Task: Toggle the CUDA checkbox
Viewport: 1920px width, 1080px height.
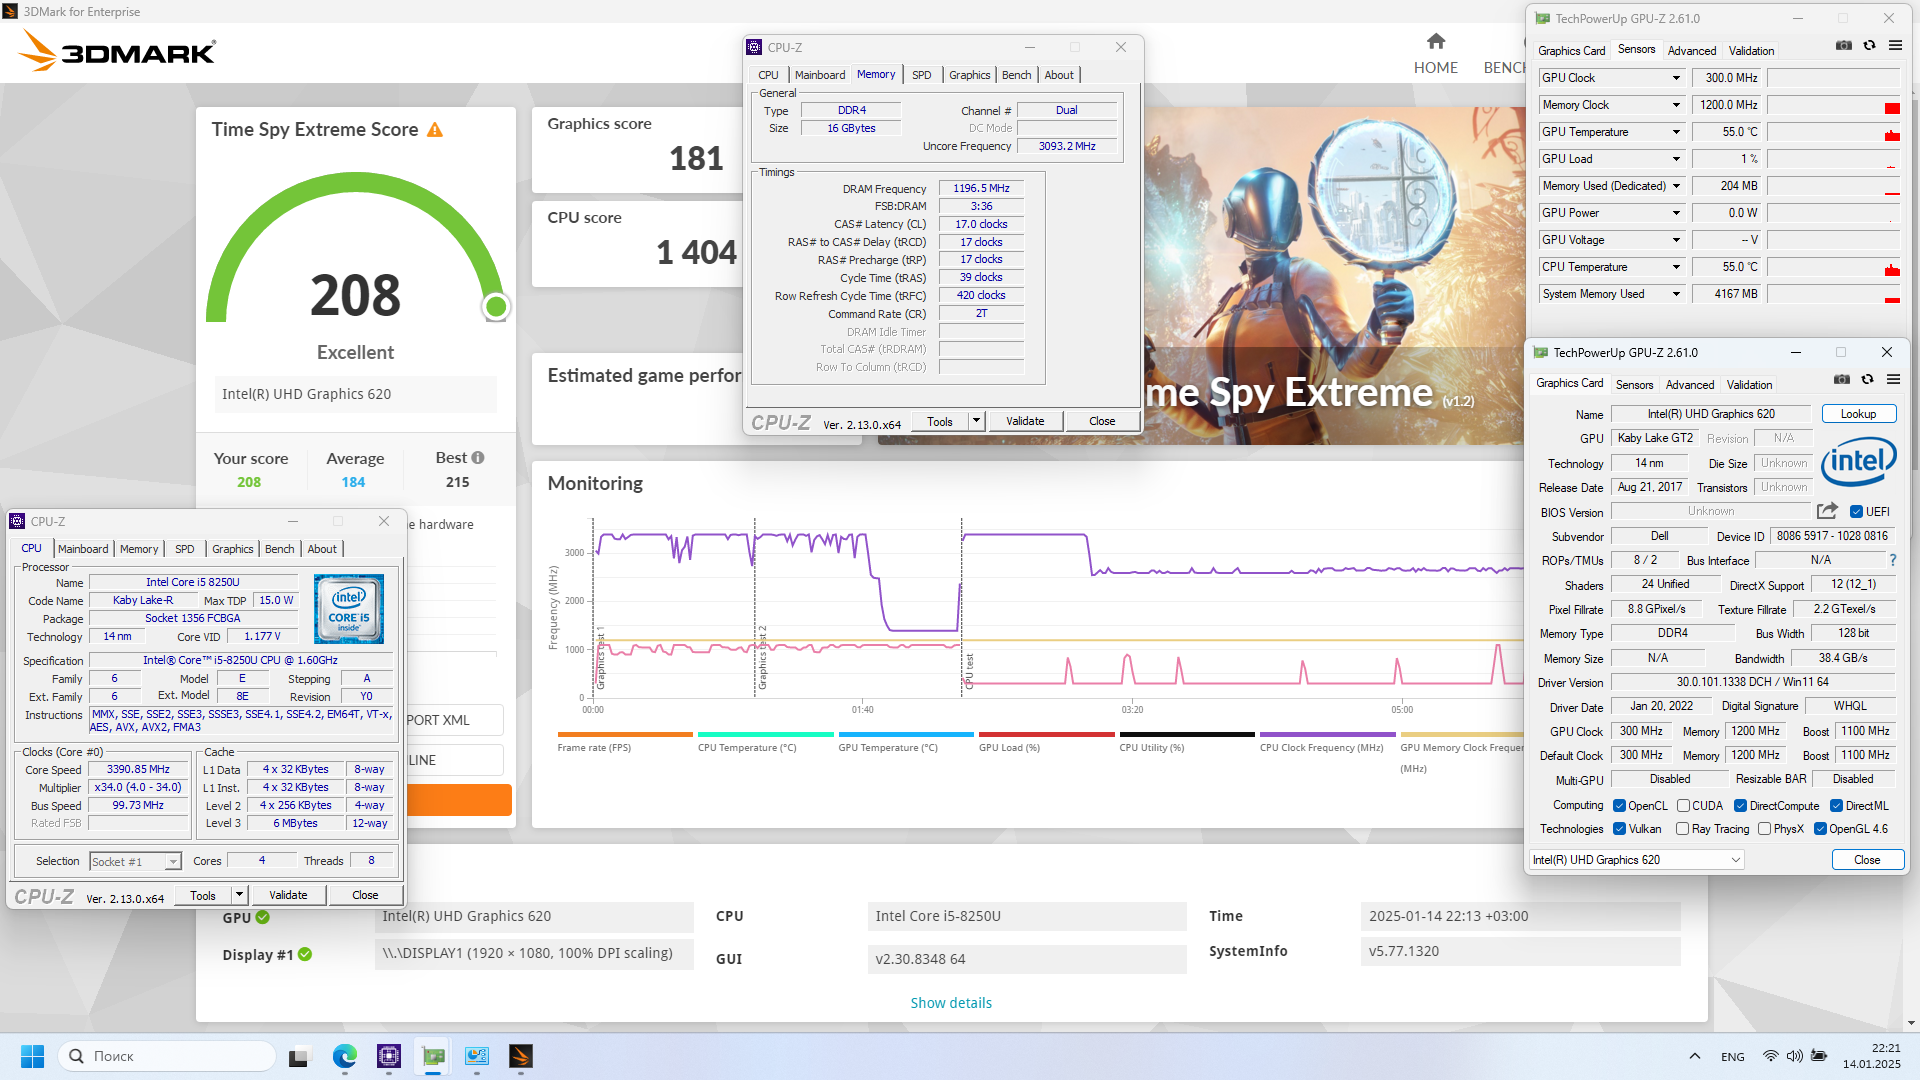Action: [x=1683, y=806]
